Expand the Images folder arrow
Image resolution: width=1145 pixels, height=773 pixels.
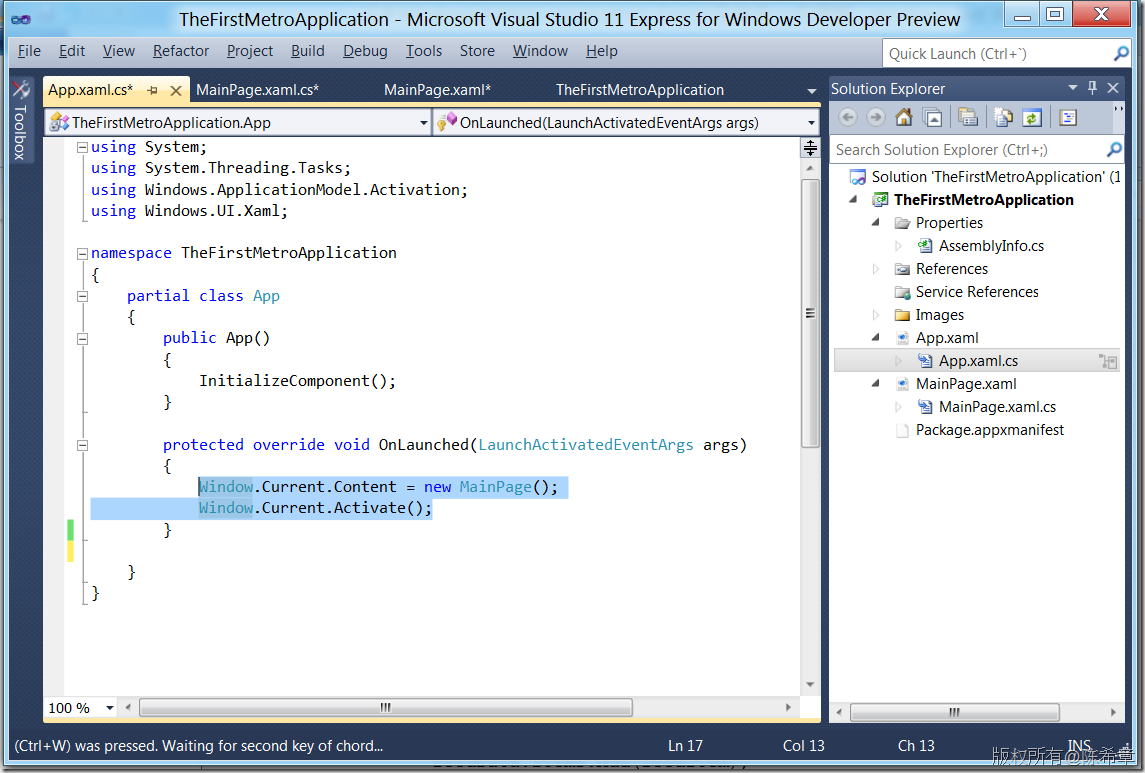click(876, 315)
